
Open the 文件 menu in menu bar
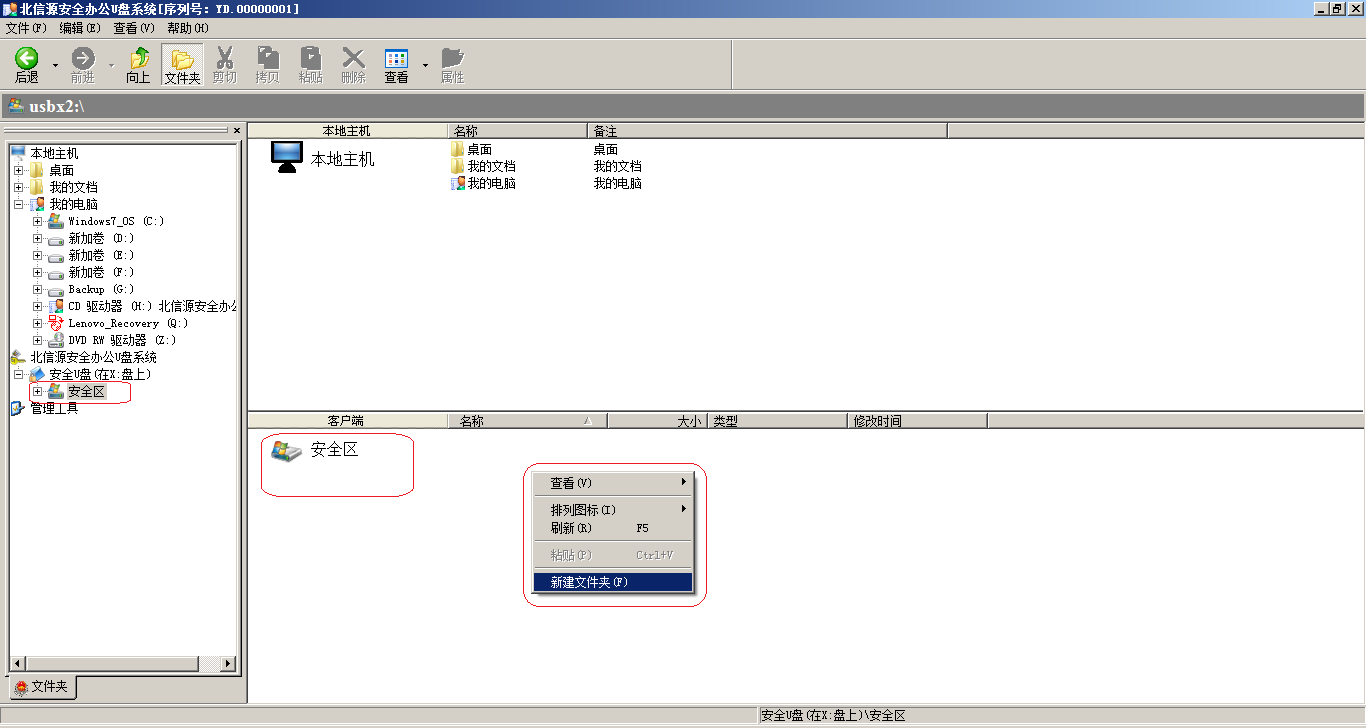[x=26, y=28]
